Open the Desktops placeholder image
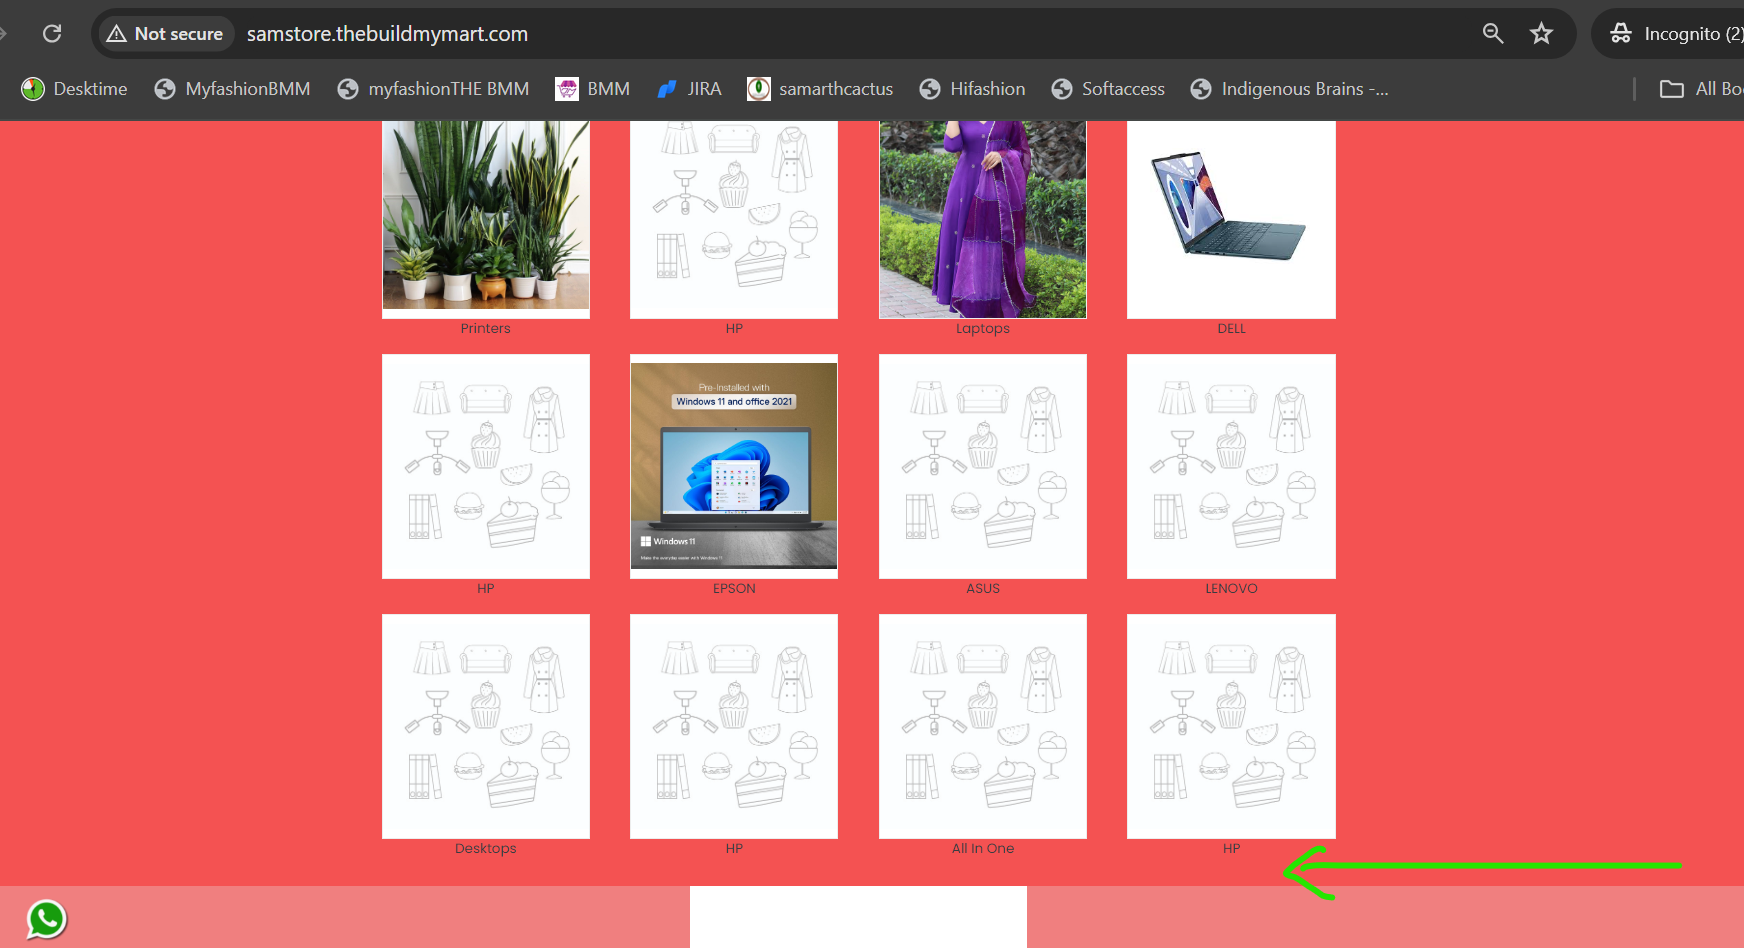This screenshot has width=1744, height=948. click(486, 726)
